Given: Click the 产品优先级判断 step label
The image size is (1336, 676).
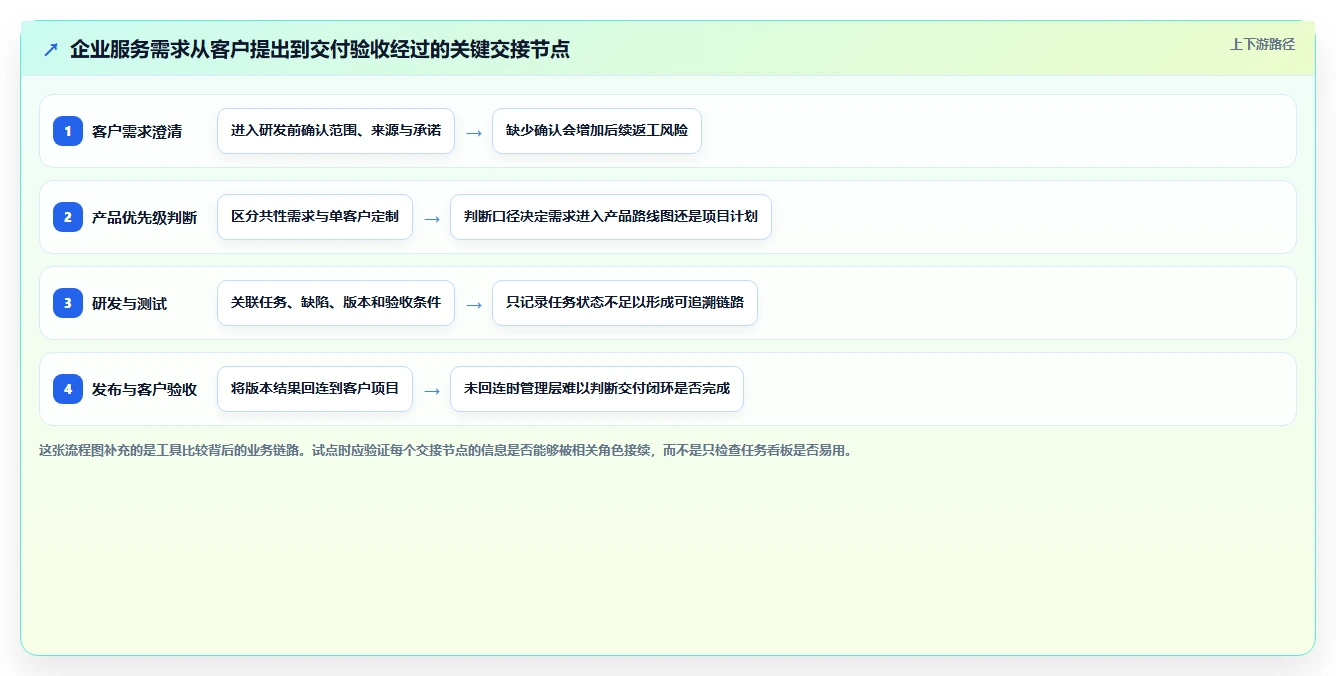Looking at the screenshot, I should pyautogui.click(x=145, y=217).
